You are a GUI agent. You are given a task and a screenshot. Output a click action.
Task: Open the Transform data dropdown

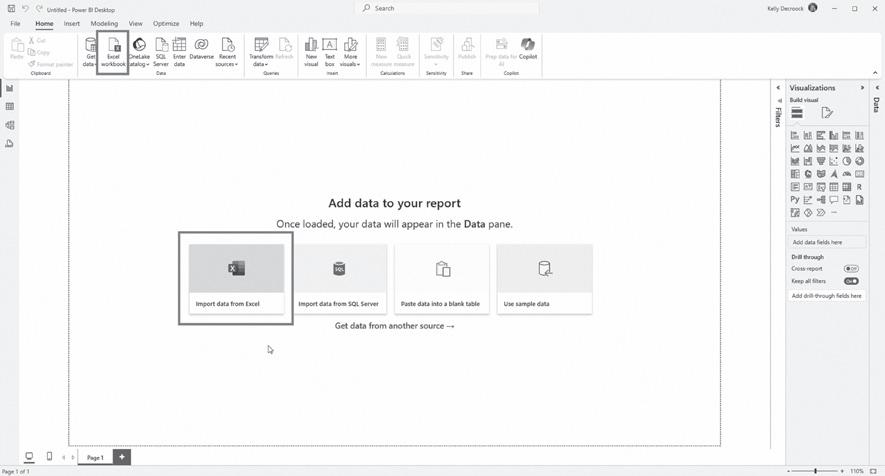[261, 53]
